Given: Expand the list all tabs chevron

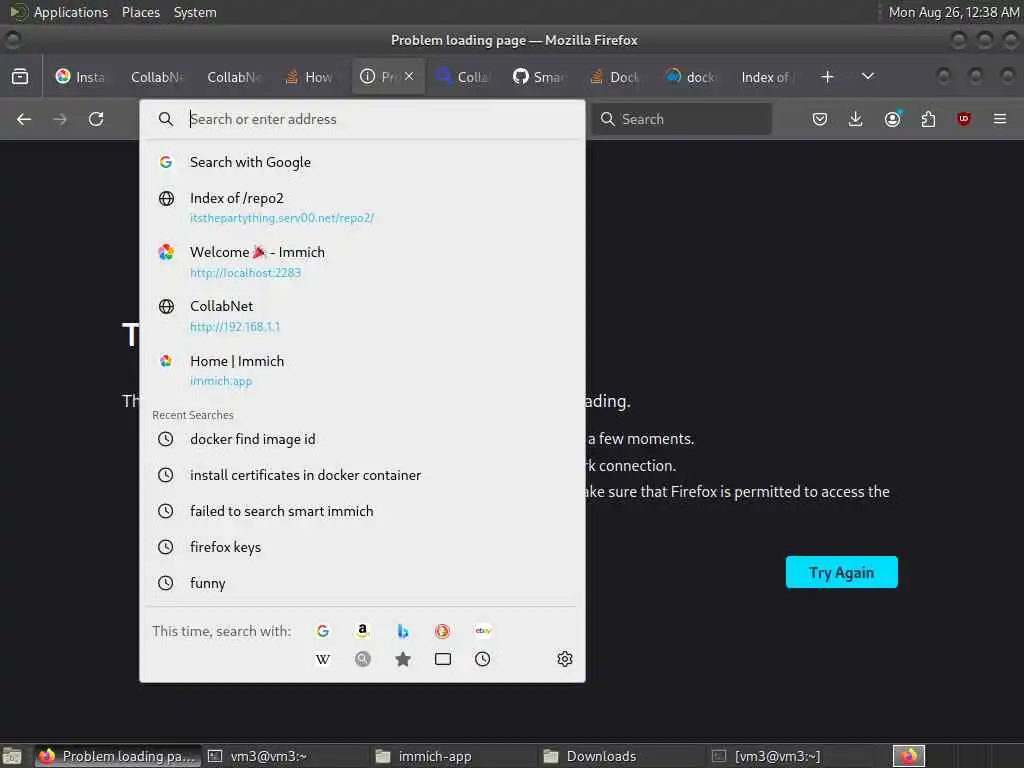Looking at the screenshot, I should pyautogui.click(x=867, y=76).
